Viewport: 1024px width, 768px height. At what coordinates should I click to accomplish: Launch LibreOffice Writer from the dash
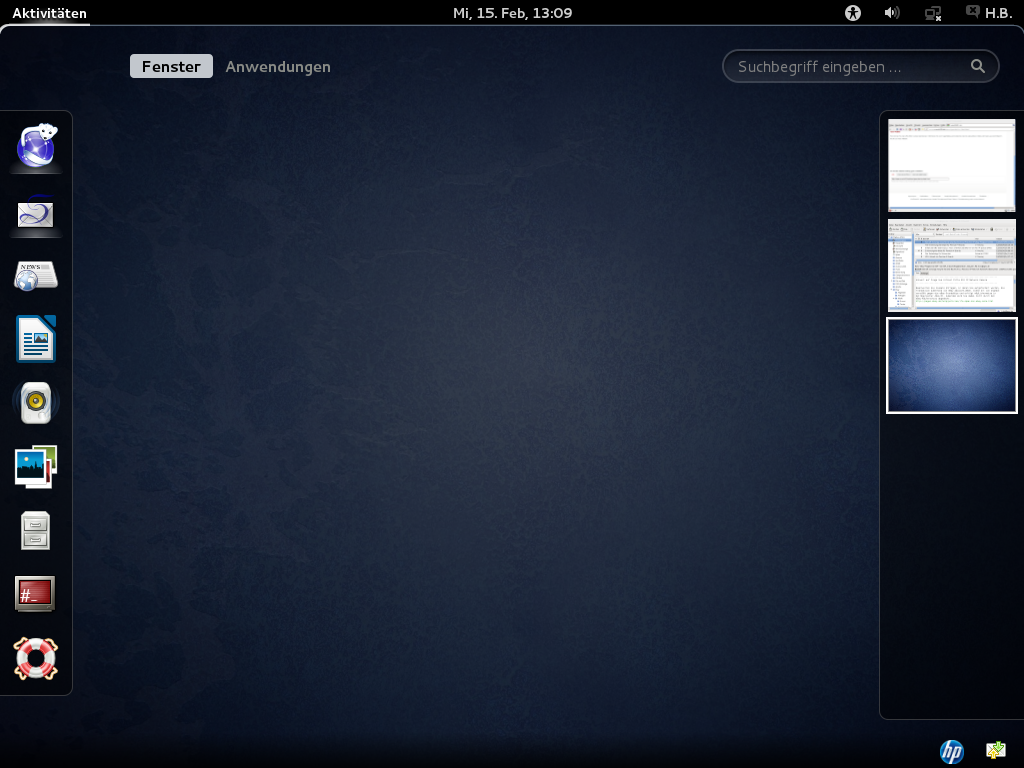click(x=36, y=339)
